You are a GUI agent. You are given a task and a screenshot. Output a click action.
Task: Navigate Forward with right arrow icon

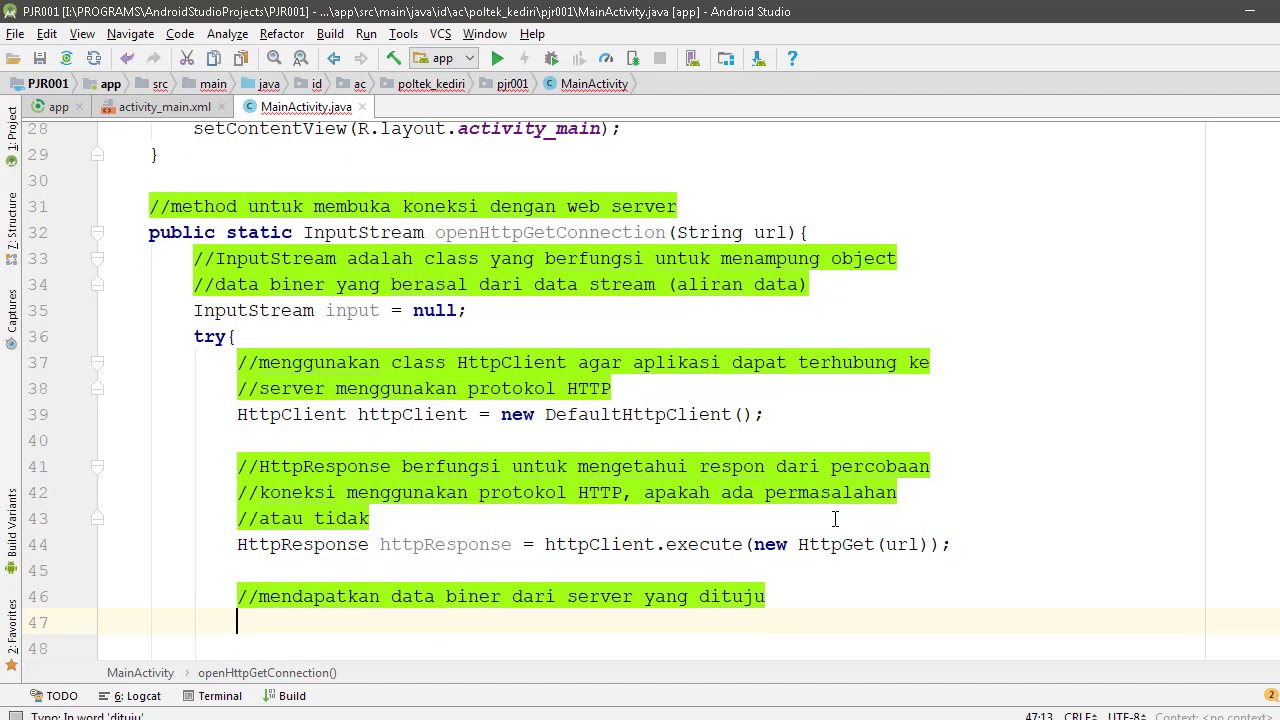[x=360, y=59]
